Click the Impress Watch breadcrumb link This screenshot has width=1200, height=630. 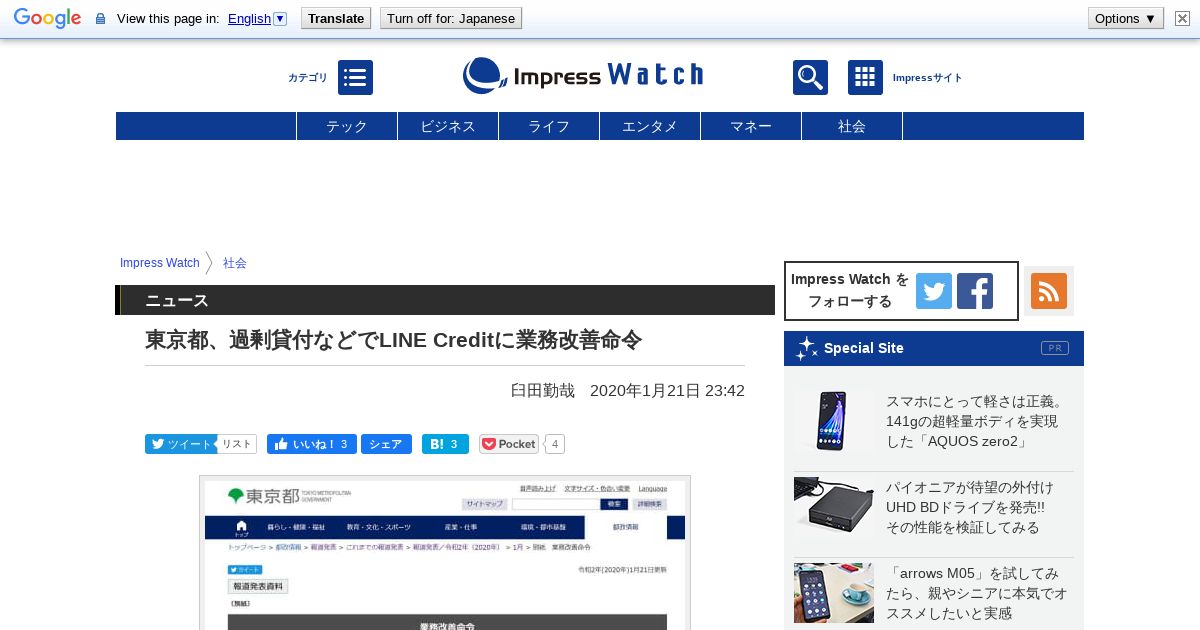click(x=160, y=263)
